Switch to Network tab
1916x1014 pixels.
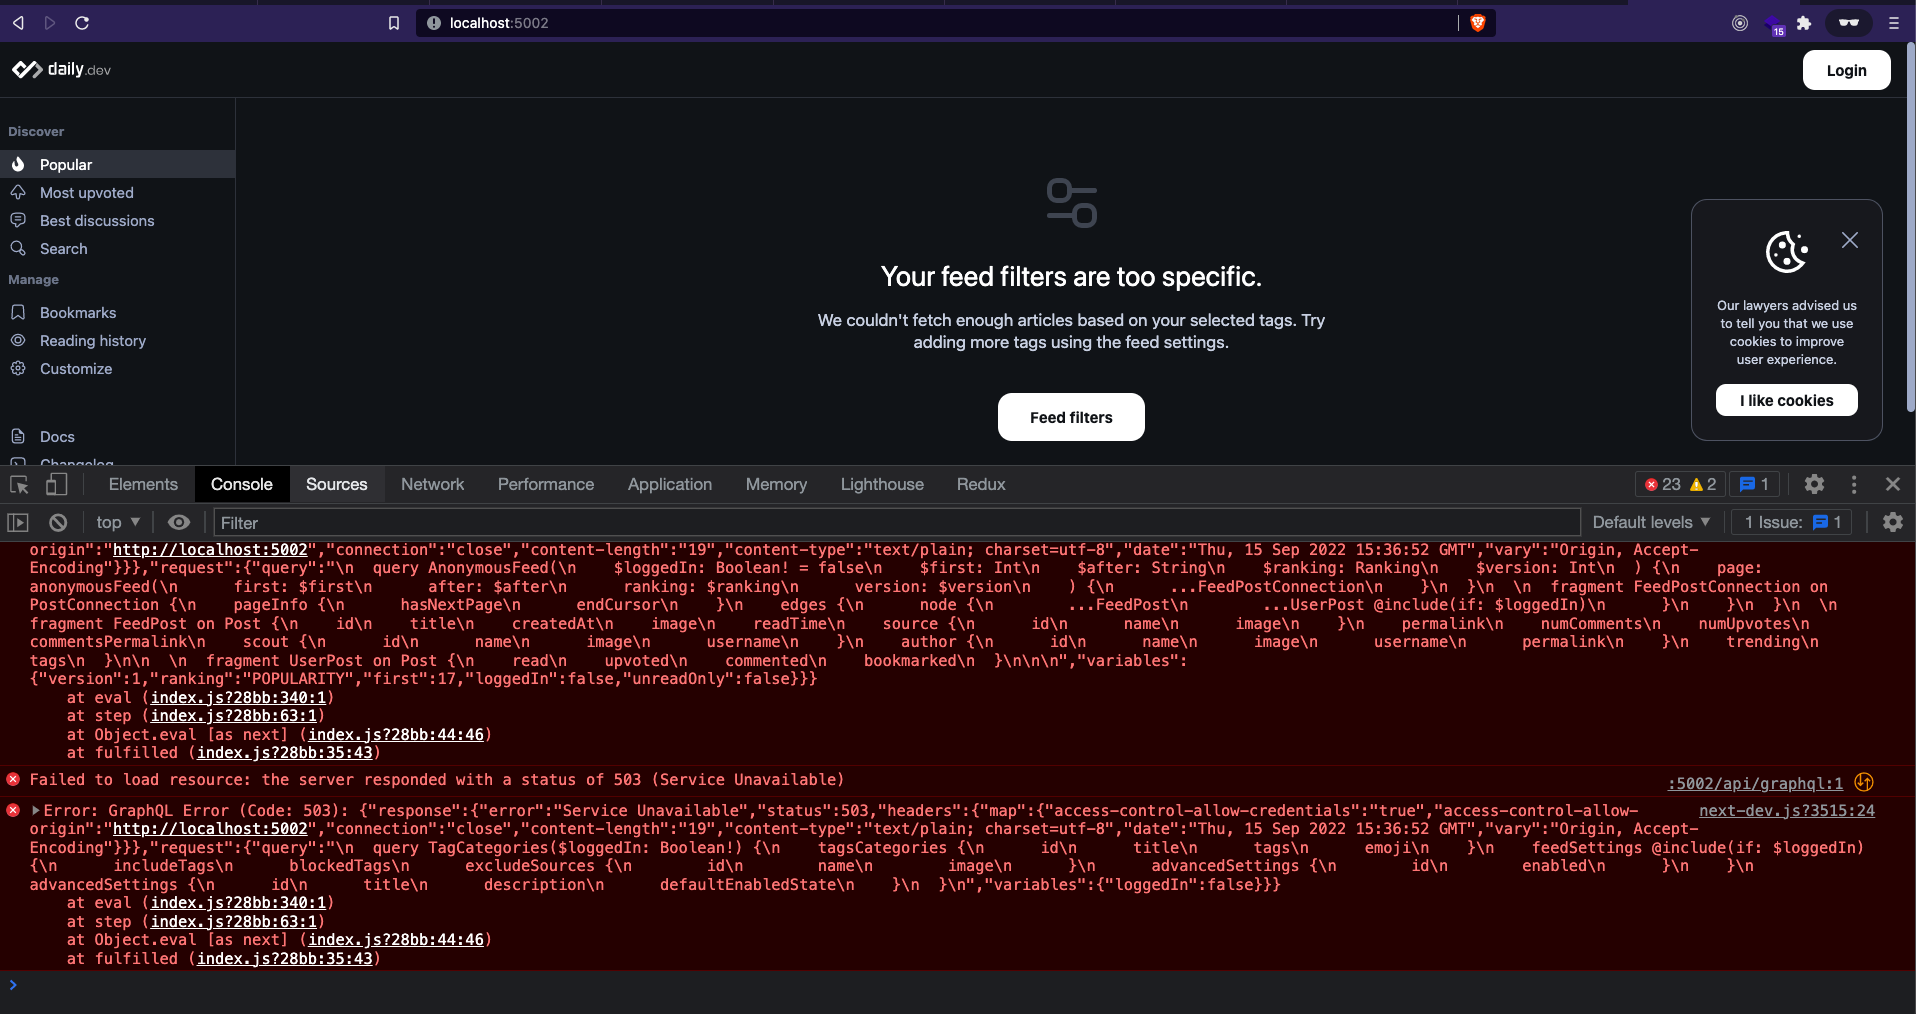pos(433,484)
